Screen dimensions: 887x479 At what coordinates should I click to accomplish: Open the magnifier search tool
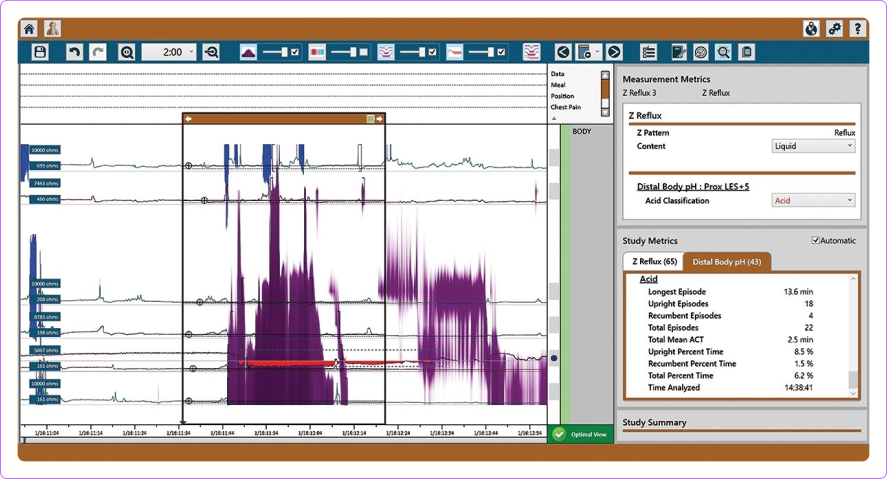722,52
